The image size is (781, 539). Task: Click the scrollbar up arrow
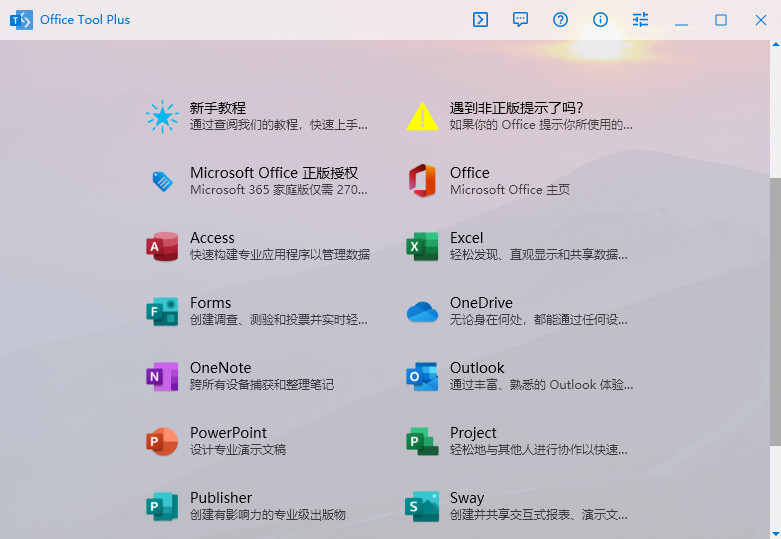(776, 44)
